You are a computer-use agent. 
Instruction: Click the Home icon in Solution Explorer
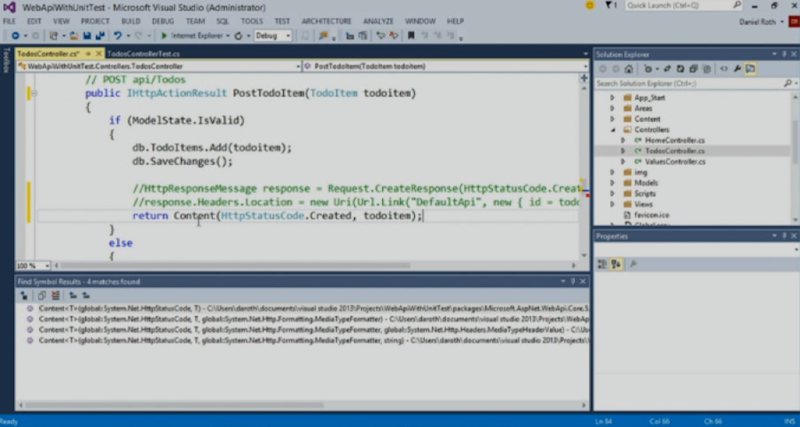pos(629,69)
